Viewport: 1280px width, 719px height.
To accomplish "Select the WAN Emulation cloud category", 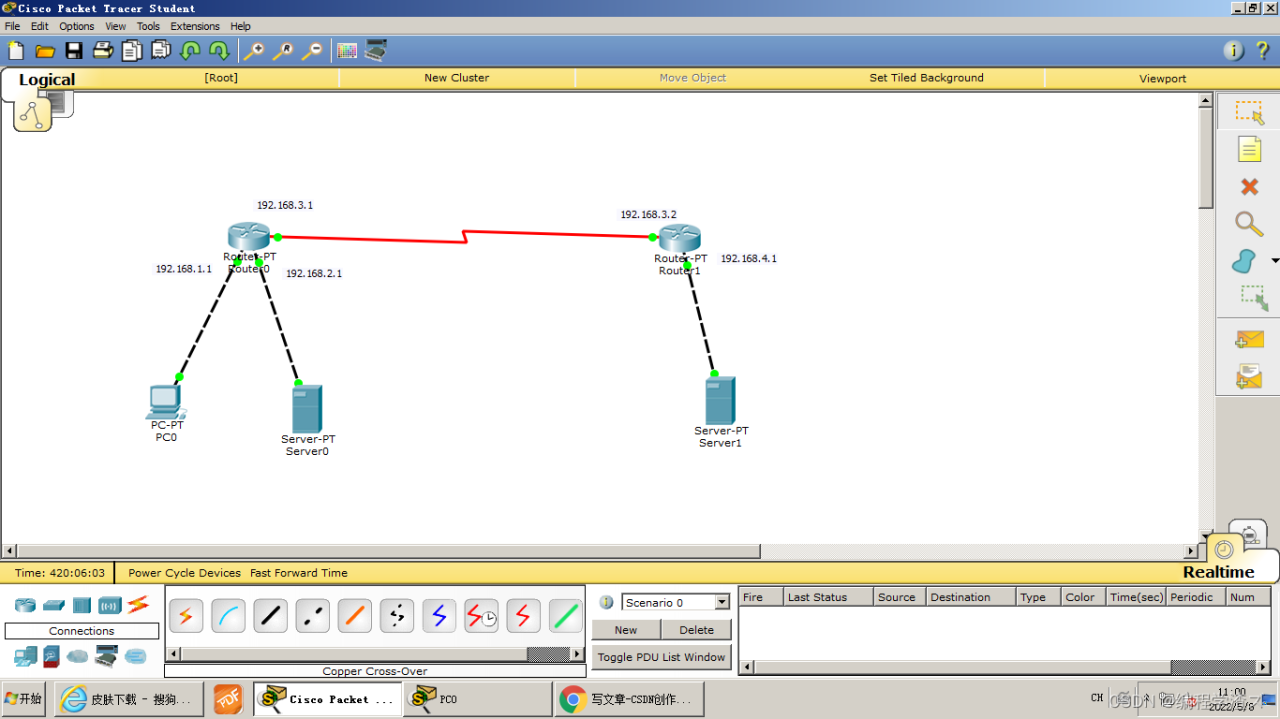I will (x=78, y=656).
